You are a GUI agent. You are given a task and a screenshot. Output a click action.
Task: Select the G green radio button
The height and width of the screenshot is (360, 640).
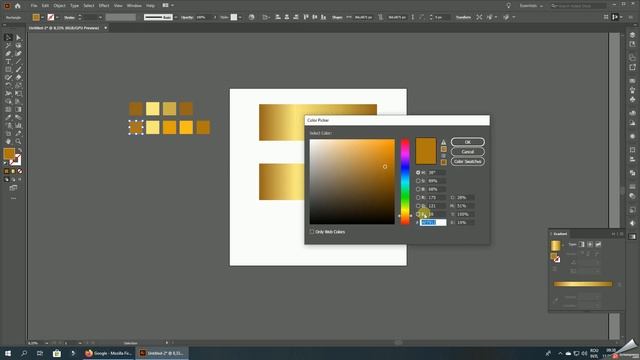point(418,206)
